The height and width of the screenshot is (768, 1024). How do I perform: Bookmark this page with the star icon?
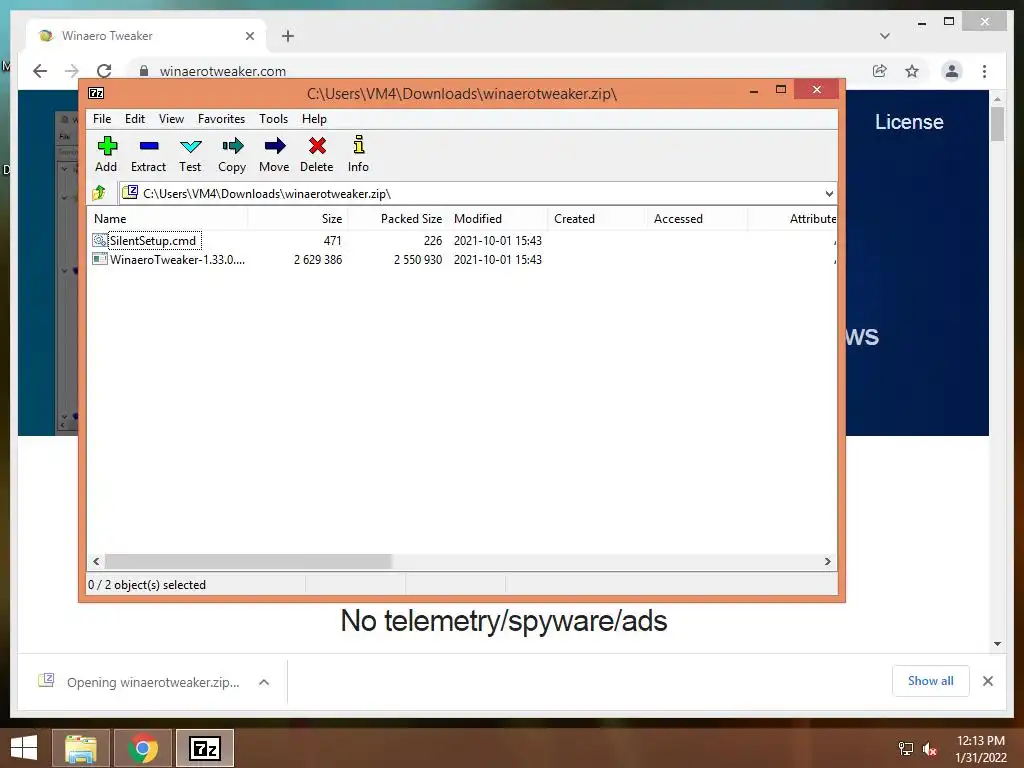point(912,71)
